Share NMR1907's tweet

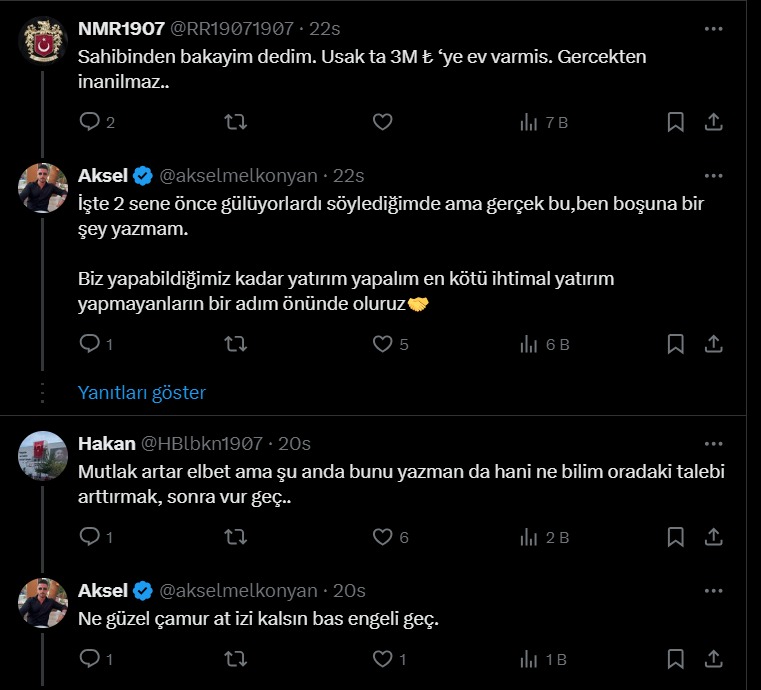pos(714,122)
